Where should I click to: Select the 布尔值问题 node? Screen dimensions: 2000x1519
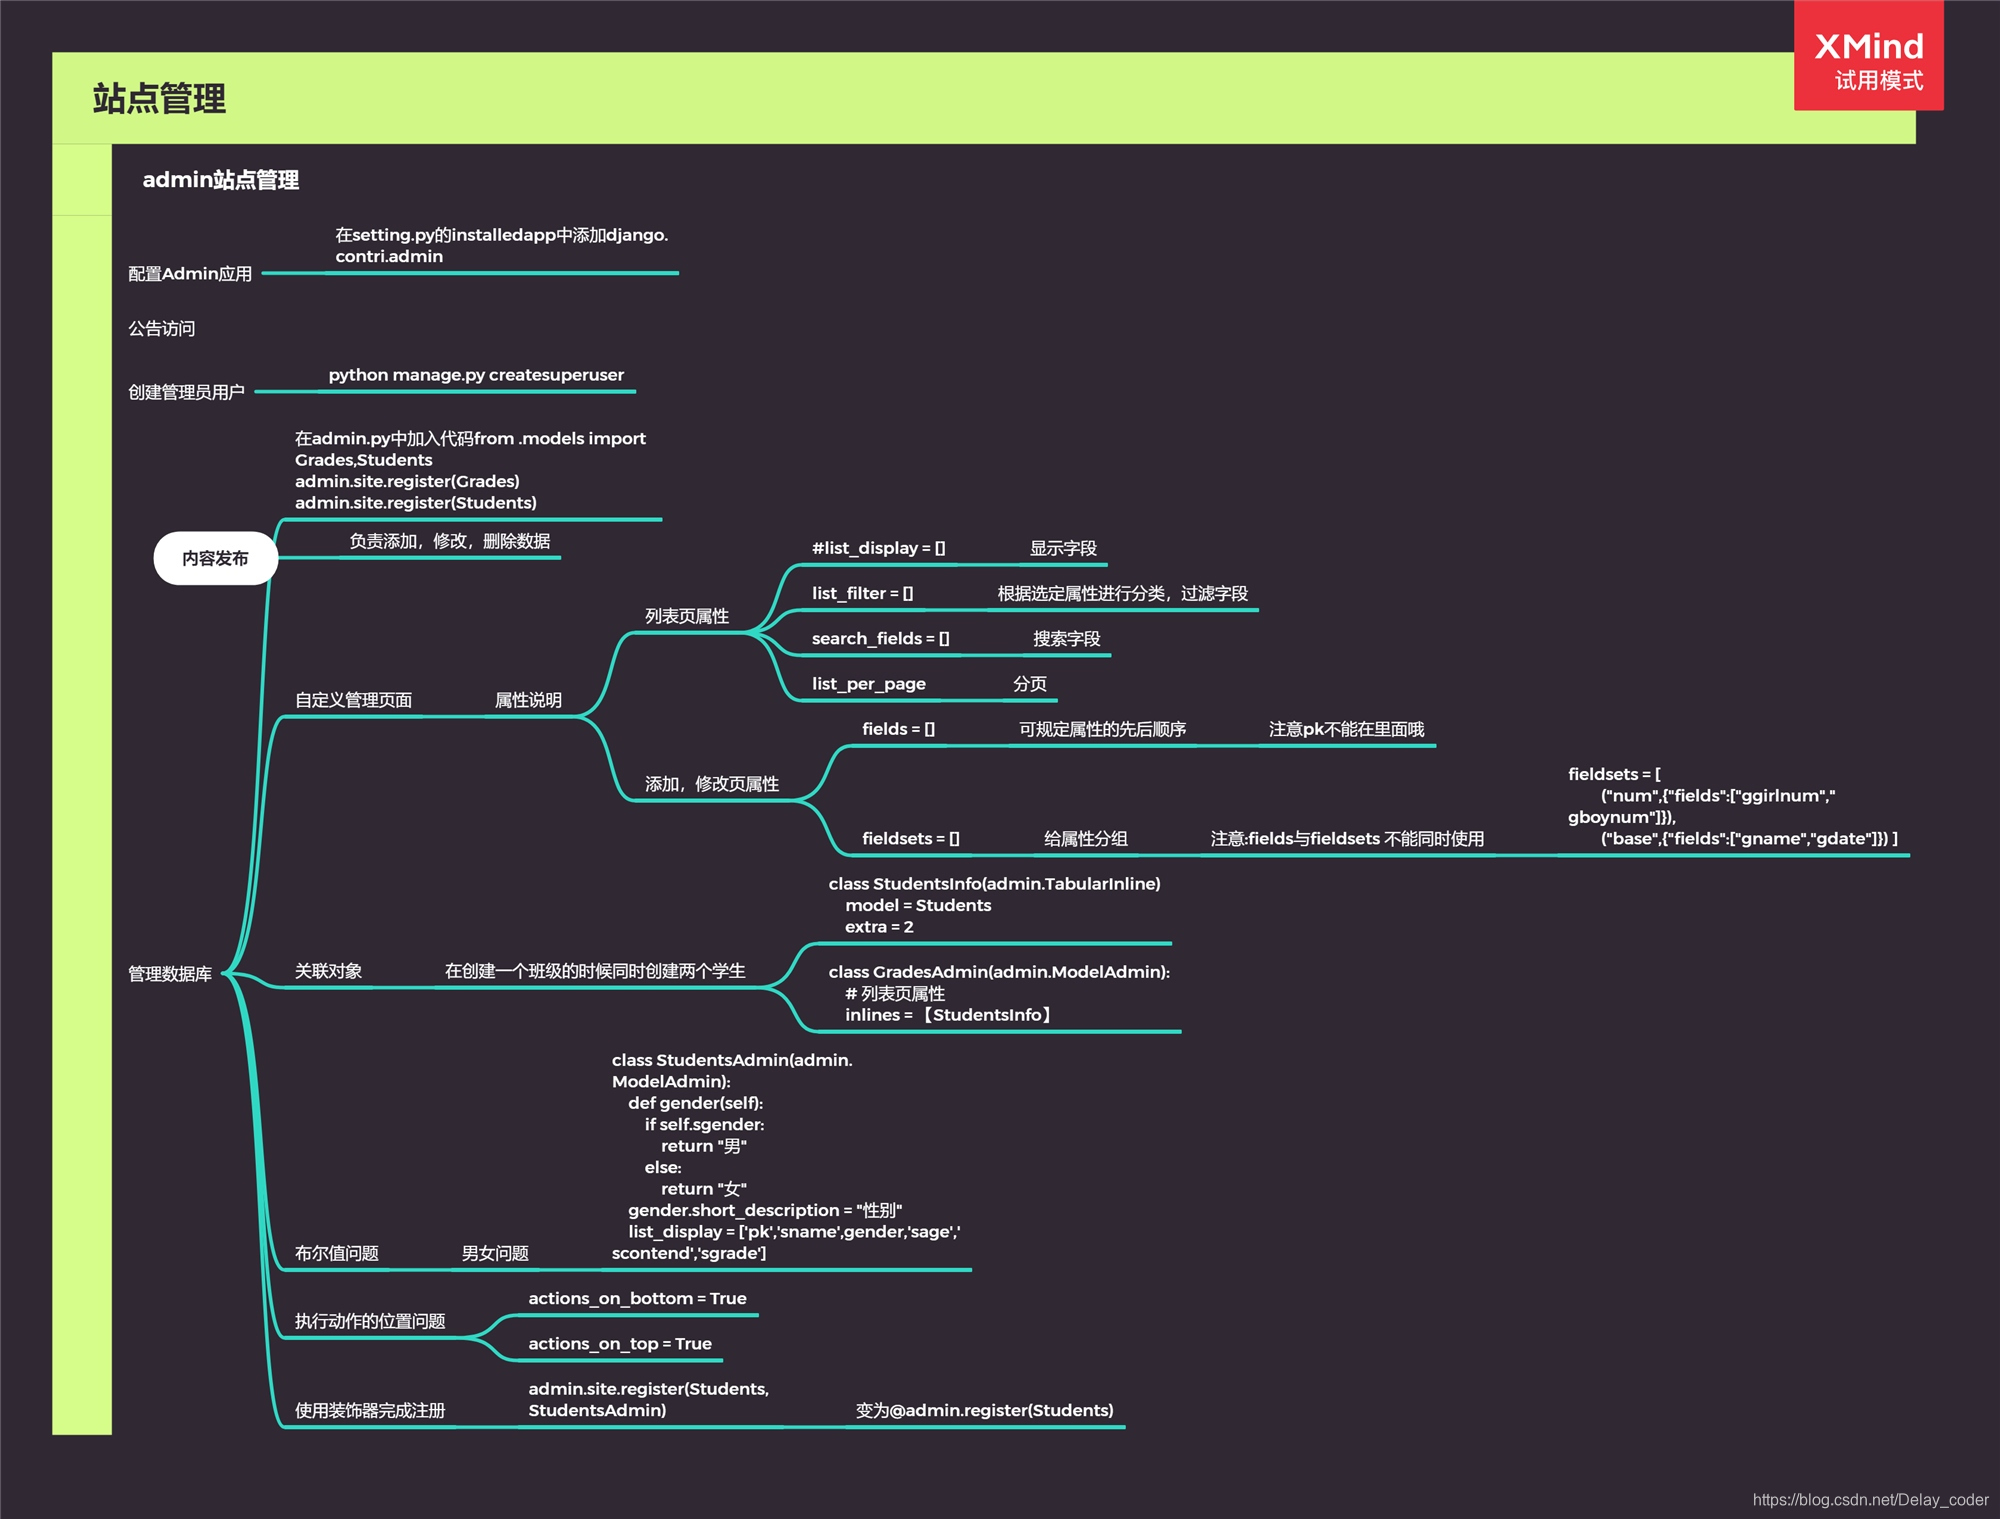point(336,1253)
